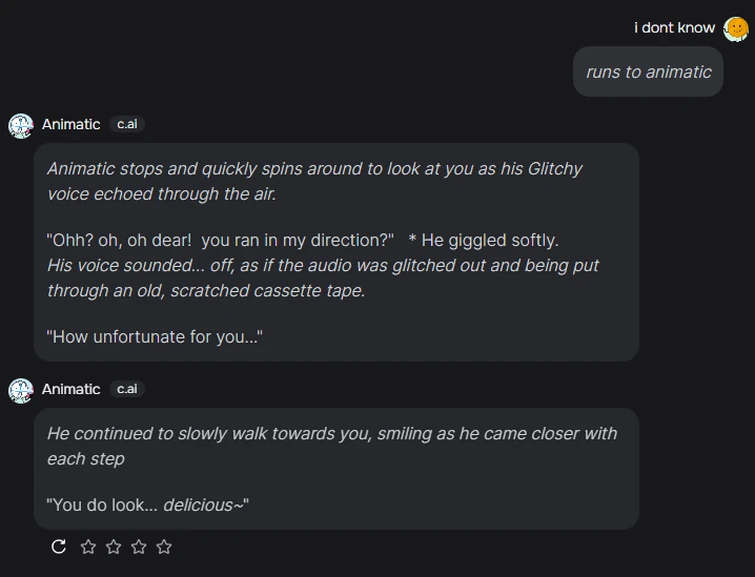This screenshot has width=755, height=577.
Task: Click the "You do look... delicious~" line
Action: click(148, 505)
